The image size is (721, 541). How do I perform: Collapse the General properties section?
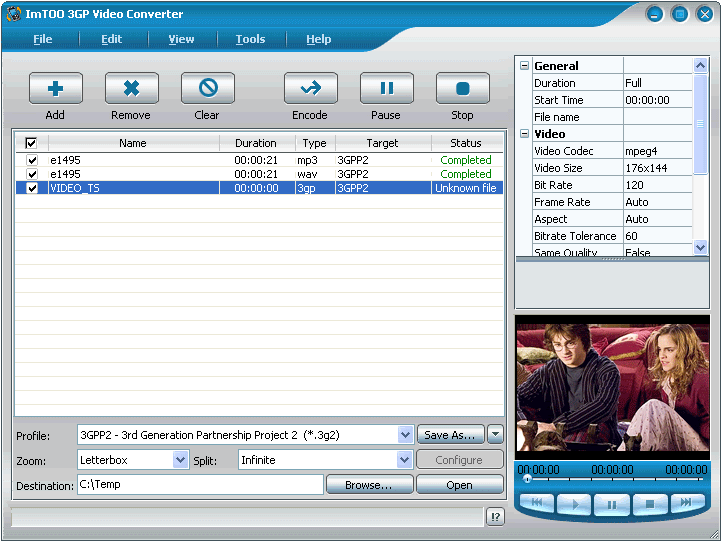(524, 66)
